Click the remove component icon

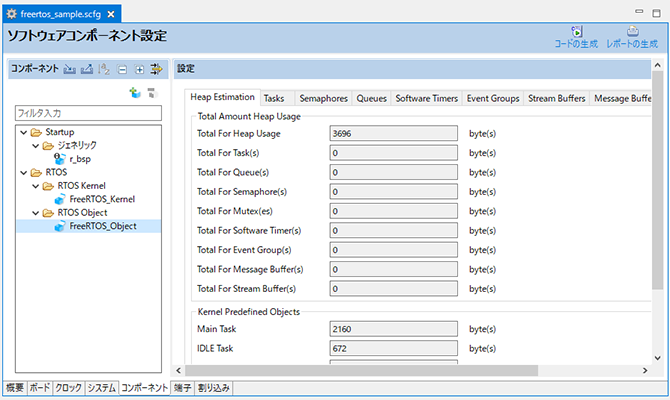(x=152, y=92)
